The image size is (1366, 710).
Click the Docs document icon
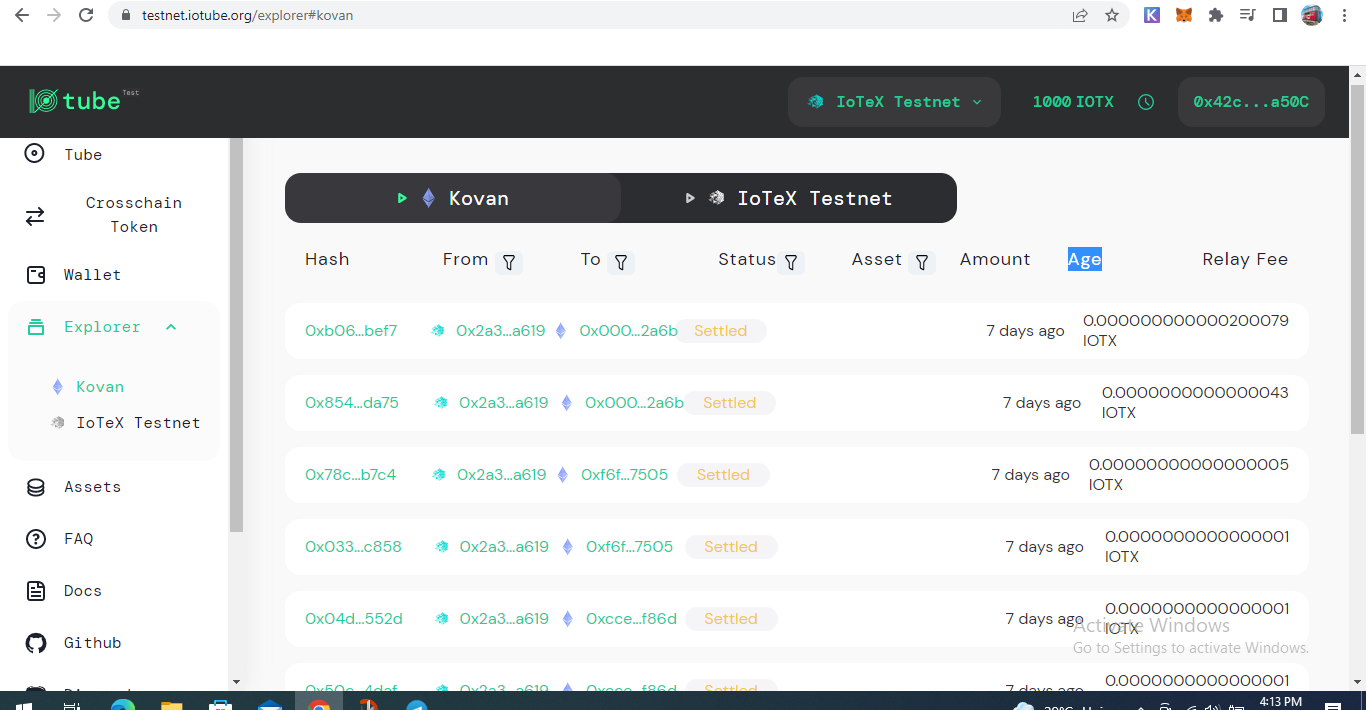coord(36,591)
